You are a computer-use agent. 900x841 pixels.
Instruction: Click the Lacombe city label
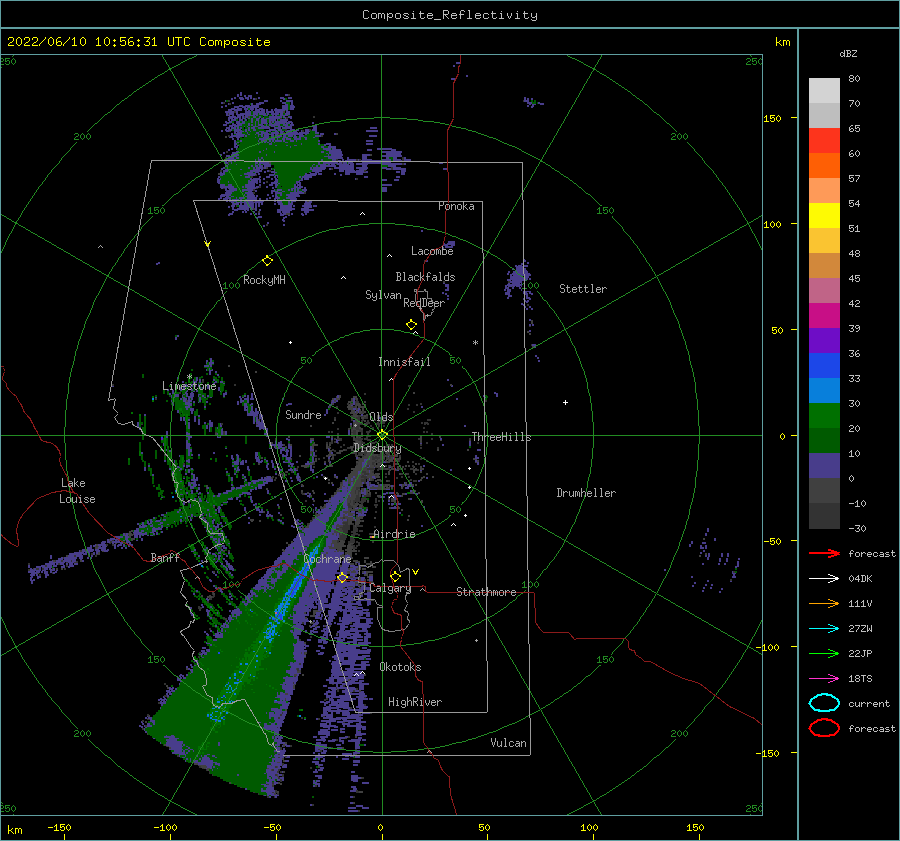432,251
